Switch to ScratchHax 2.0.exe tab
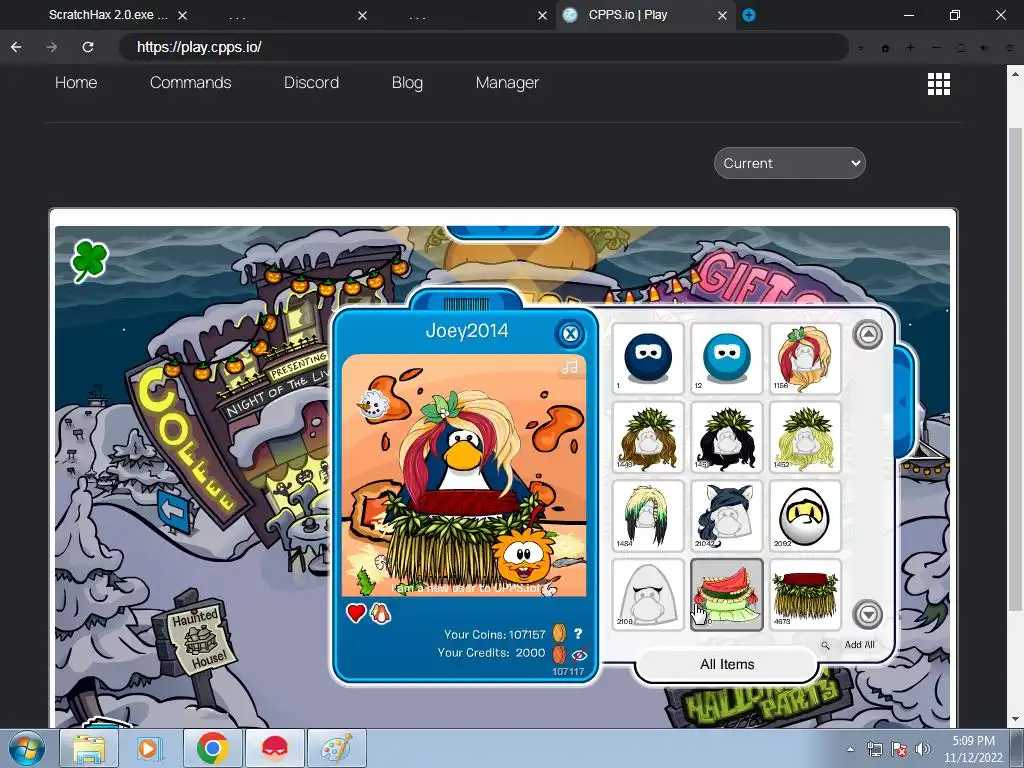 (108, 15)
